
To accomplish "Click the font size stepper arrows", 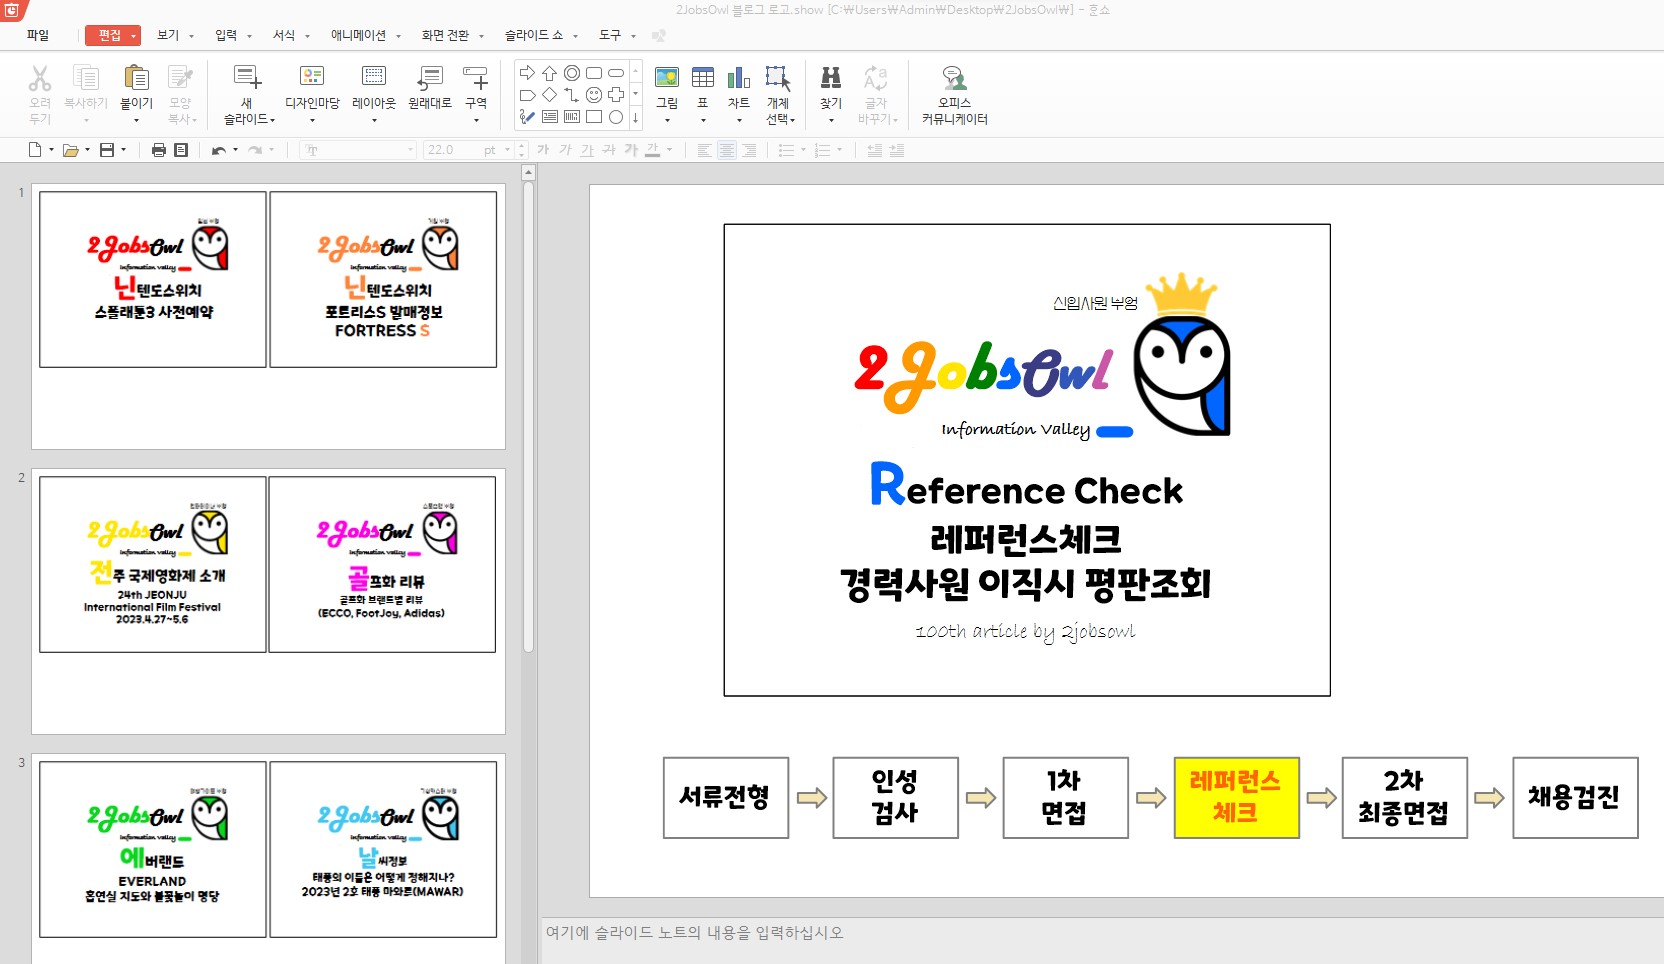I will (x=520, y=150).
